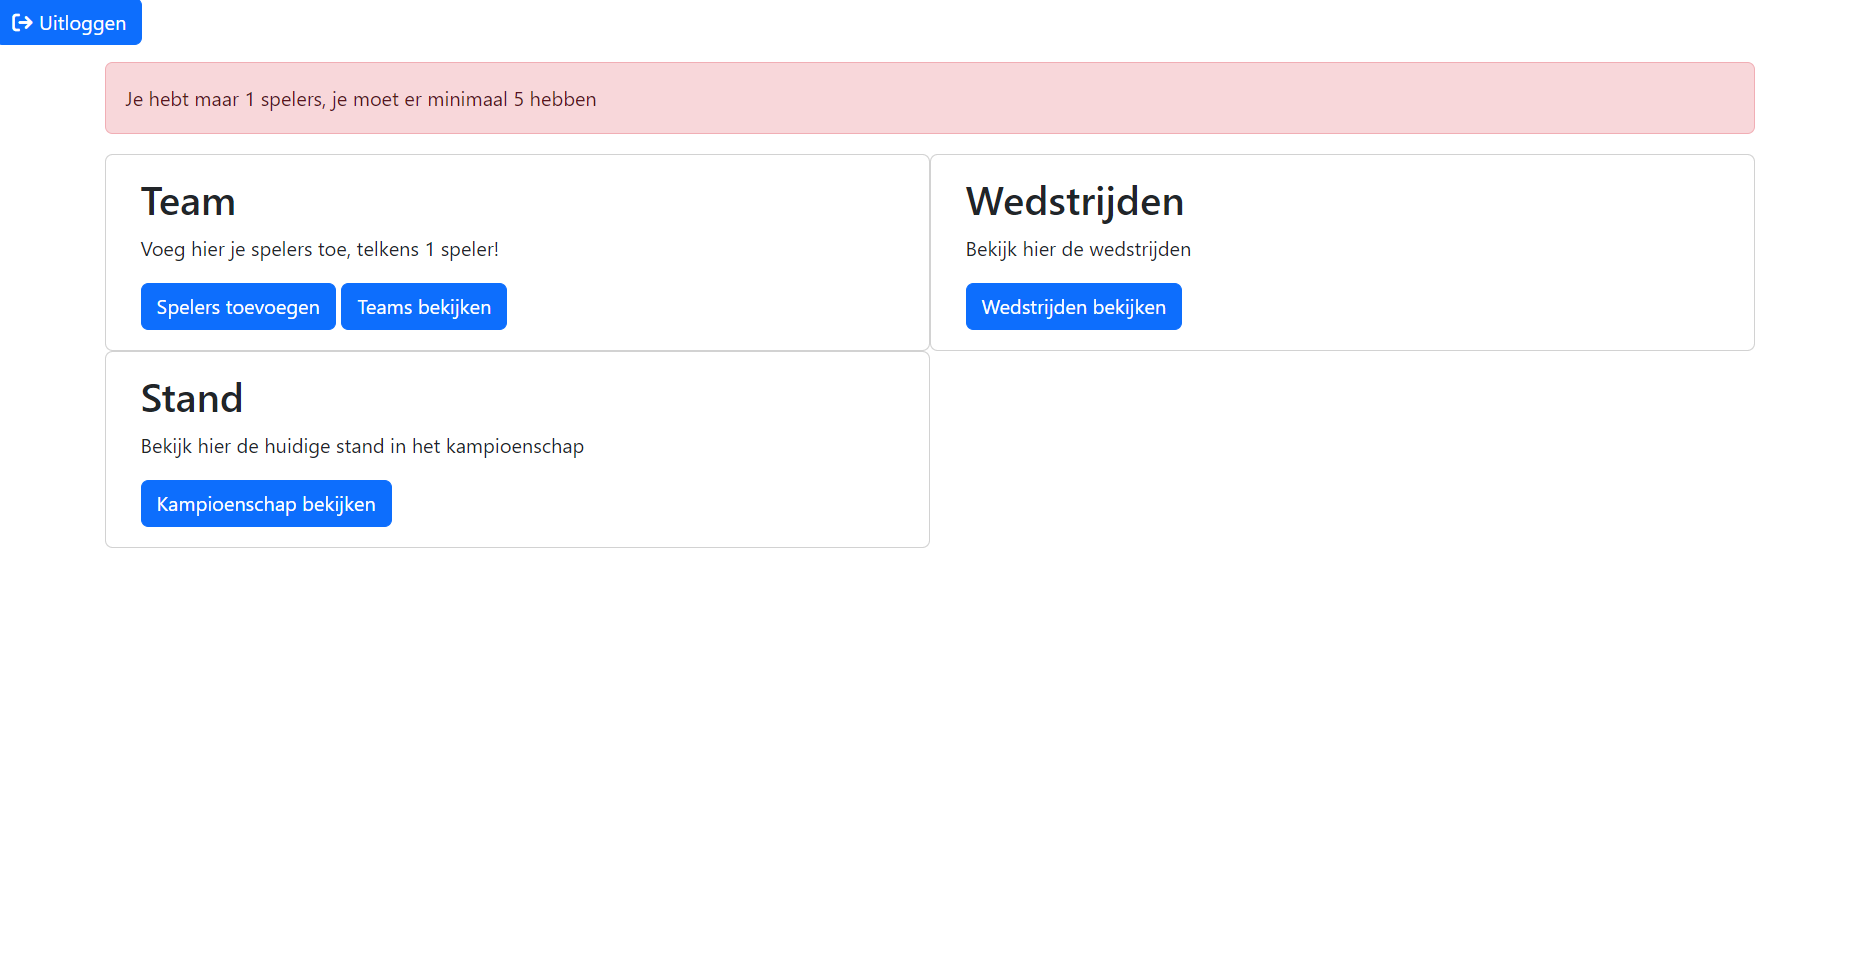1855x955 pixels.
Task: Click the red minimum players warning alert
Action: pos(1100,98)
